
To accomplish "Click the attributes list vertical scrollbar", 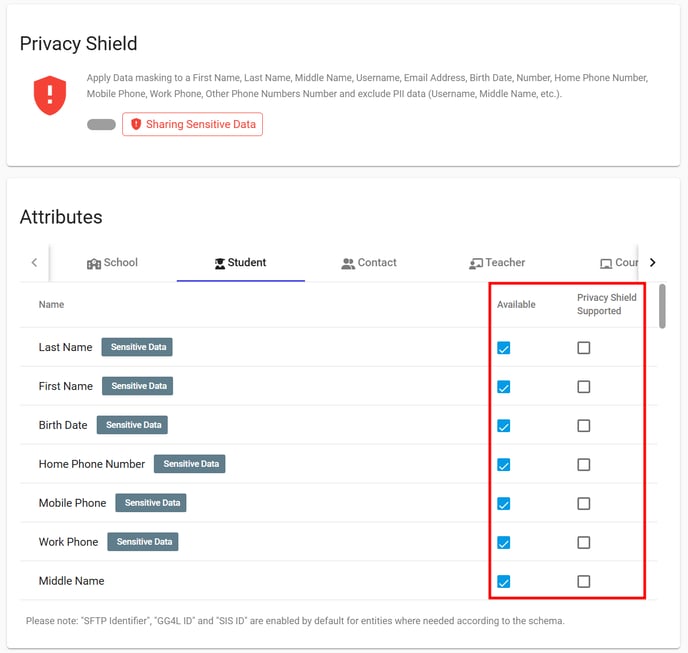I will (x=662, y=306).
